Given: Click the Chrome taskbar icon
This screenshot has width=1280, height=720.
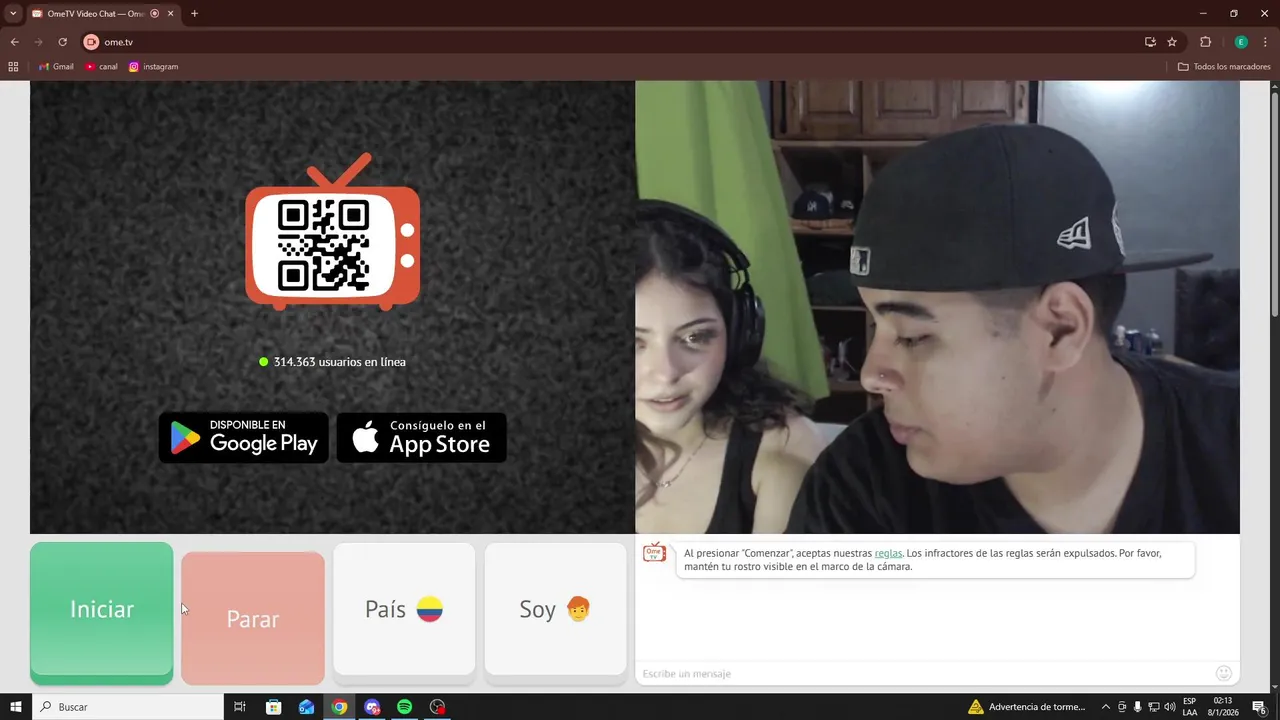Looking at the screenshot, I should (339, 707).
